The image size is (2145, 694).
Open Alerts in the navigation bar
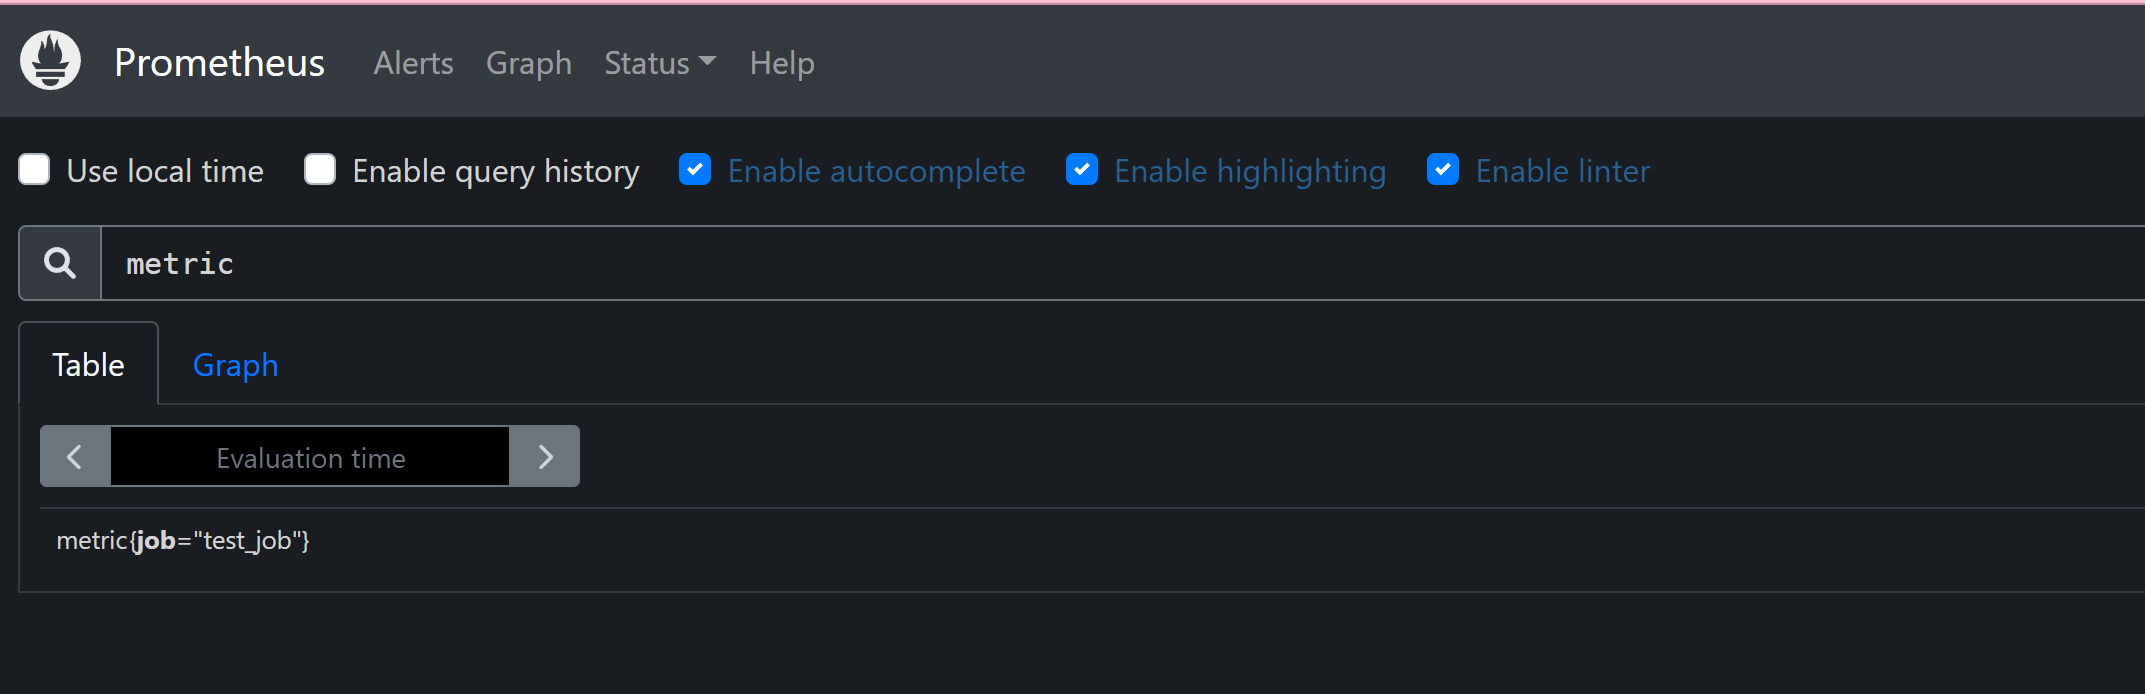413,63
